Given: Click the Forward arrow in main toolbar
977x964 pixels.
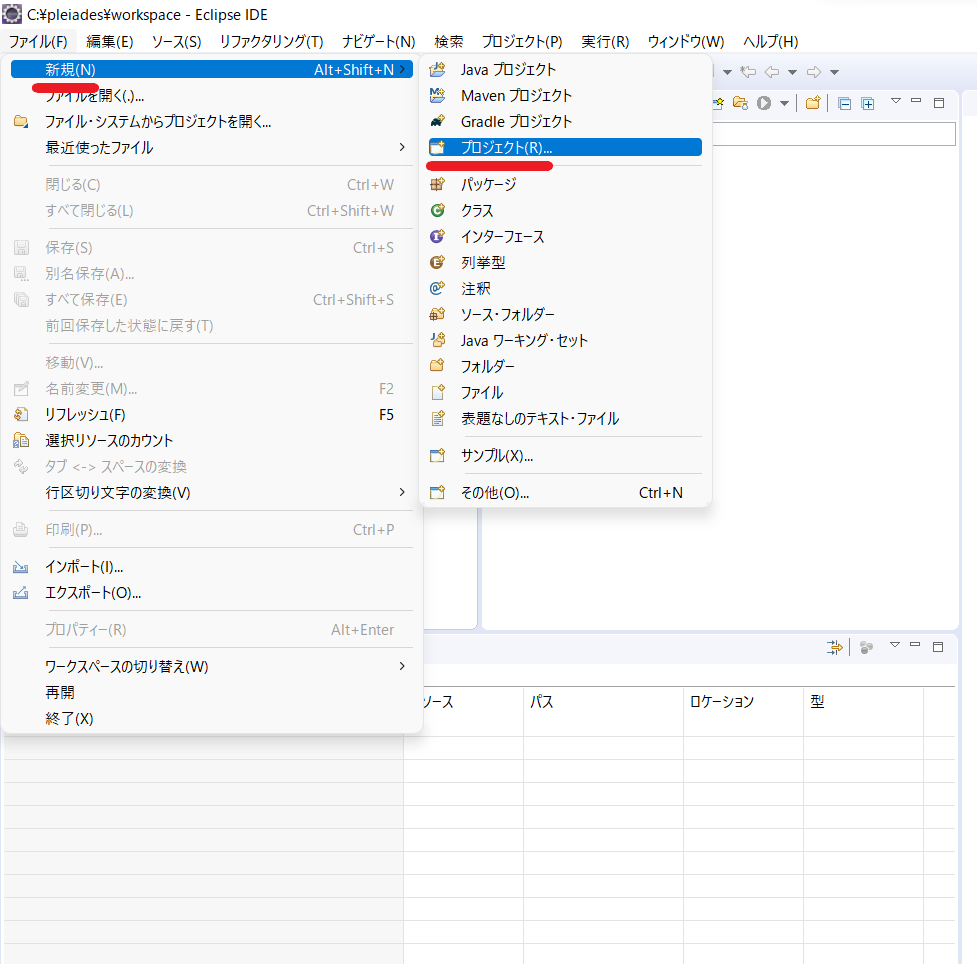Looking at the screenshot, I should (814, 72).
